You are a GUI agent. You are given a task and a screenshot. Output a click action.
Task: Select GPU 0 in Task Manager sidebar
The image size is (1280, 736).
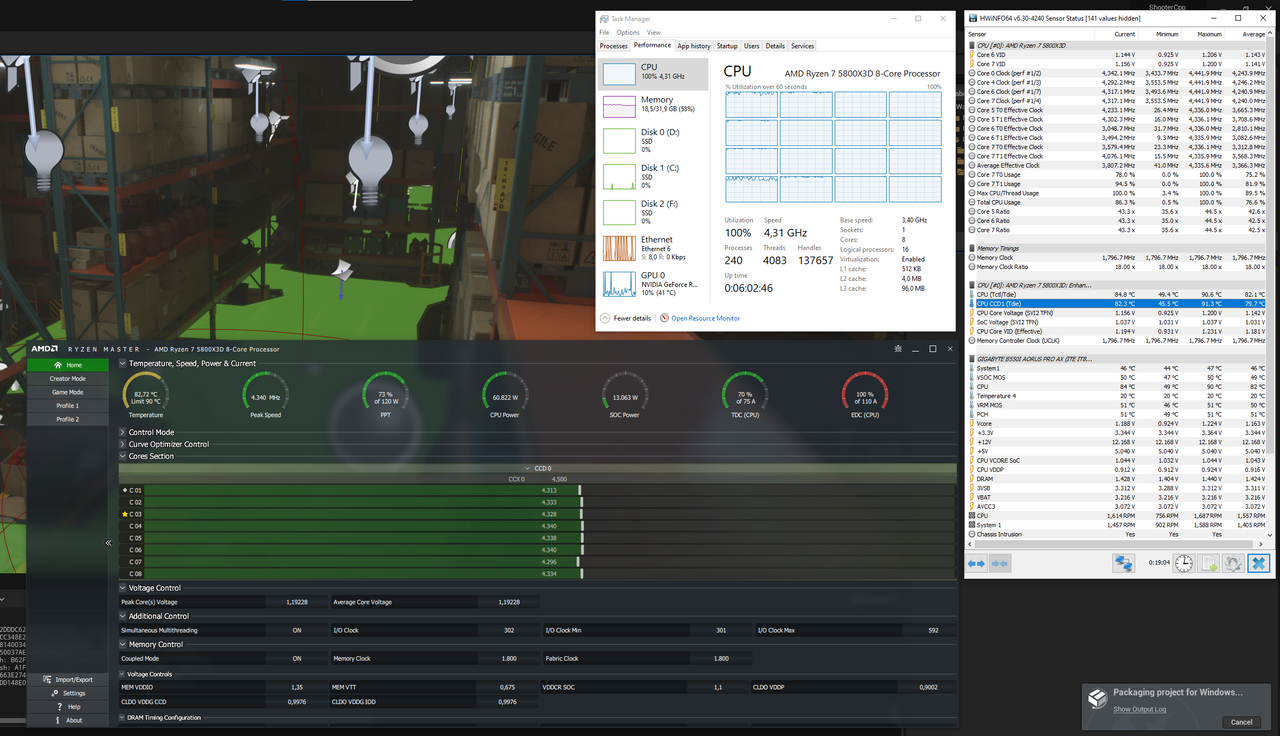[652, 284]
